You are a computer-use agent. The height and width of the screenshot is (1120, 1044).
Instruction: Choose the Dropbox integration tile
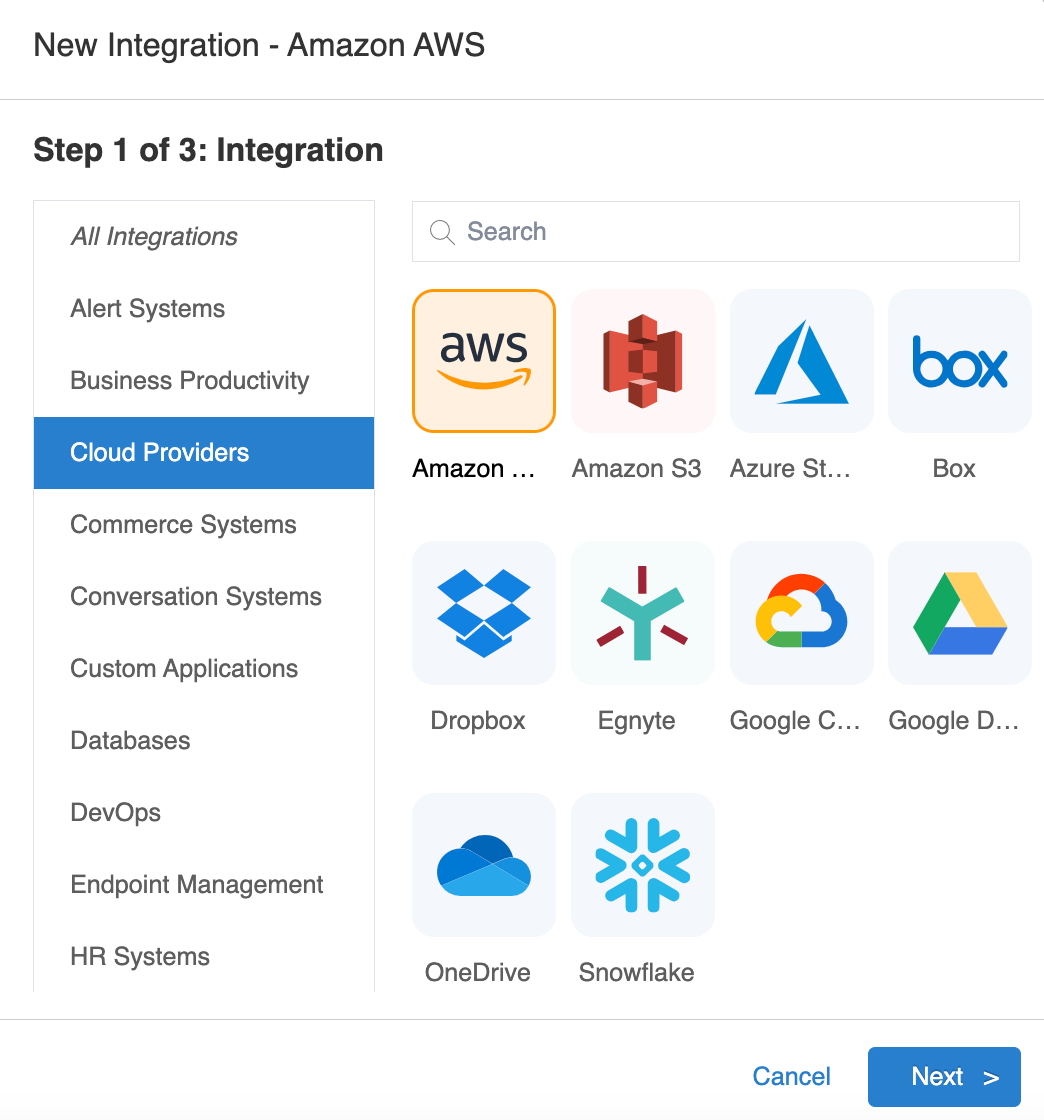click(484, 613)
